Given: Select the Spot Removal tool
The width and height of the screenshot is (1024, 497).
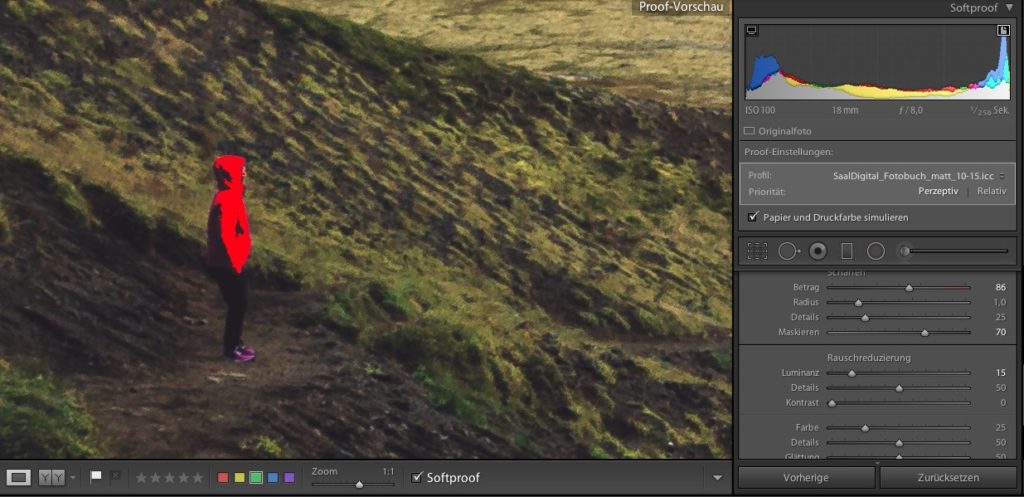Looking at the screenshot, I should coord(788,251).
